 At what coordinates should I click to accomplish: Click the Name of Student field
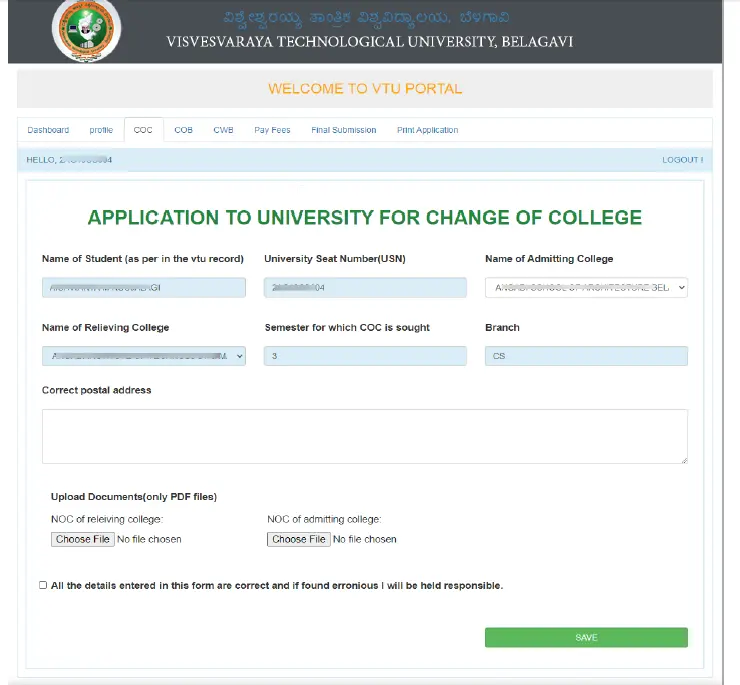coord(144,288)
